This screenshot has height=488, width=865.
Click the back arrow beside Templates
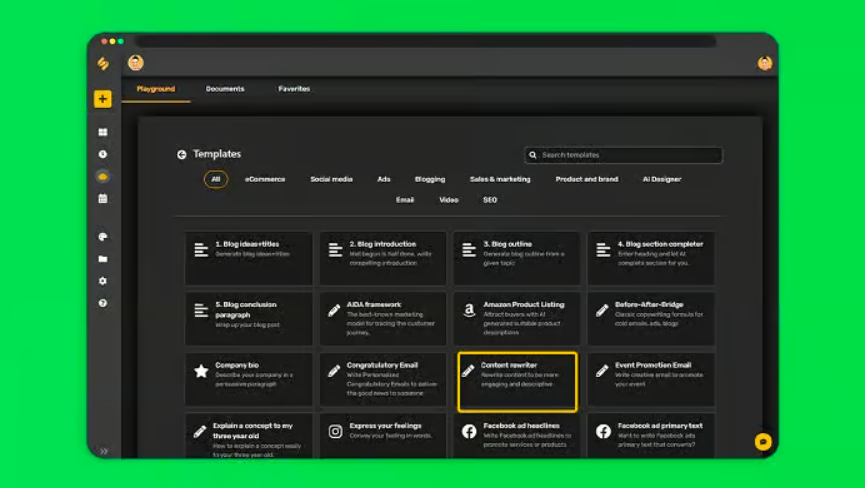pyautogui.click(x=182, y=155)
